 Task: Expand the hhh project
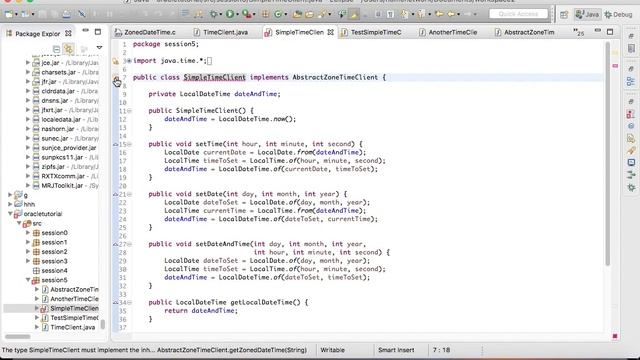click(x=10, y=204)
